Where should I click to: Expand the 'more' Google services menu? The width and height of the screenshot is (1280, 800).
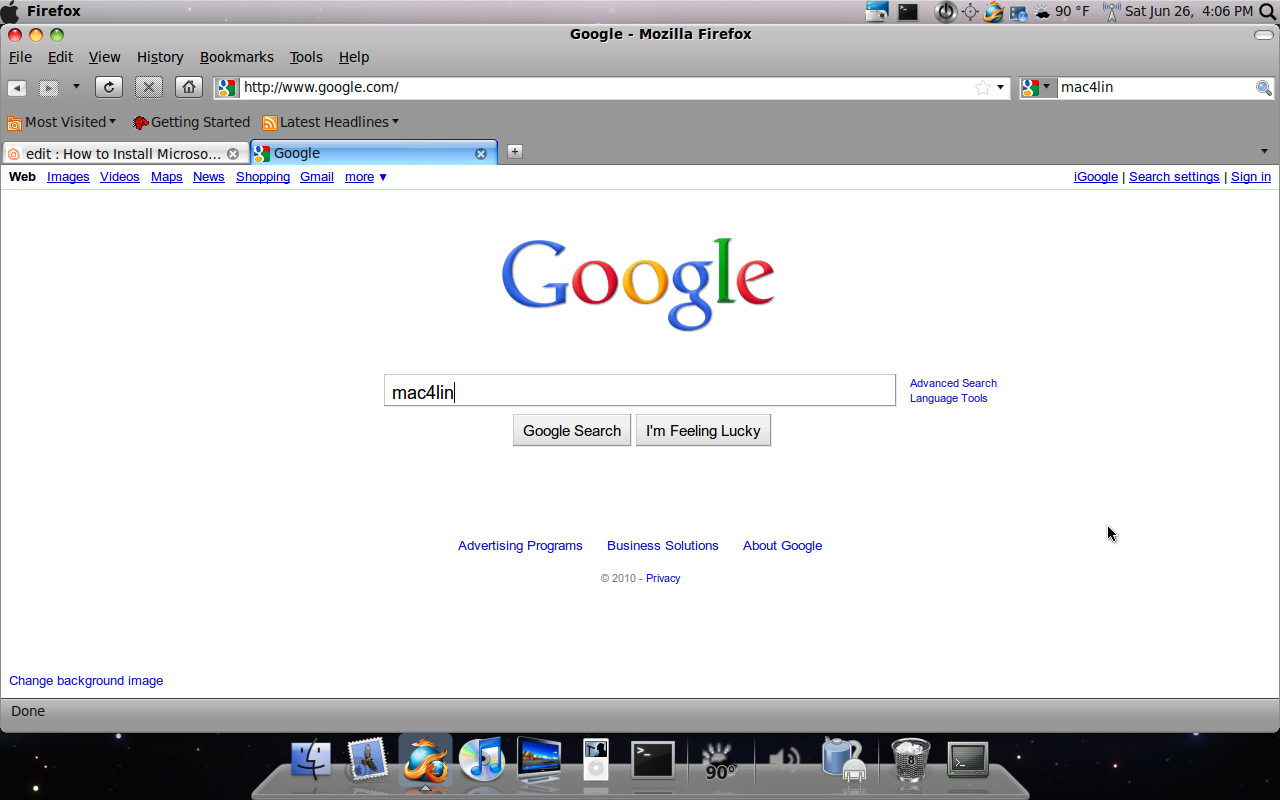[x=366, y=177]
